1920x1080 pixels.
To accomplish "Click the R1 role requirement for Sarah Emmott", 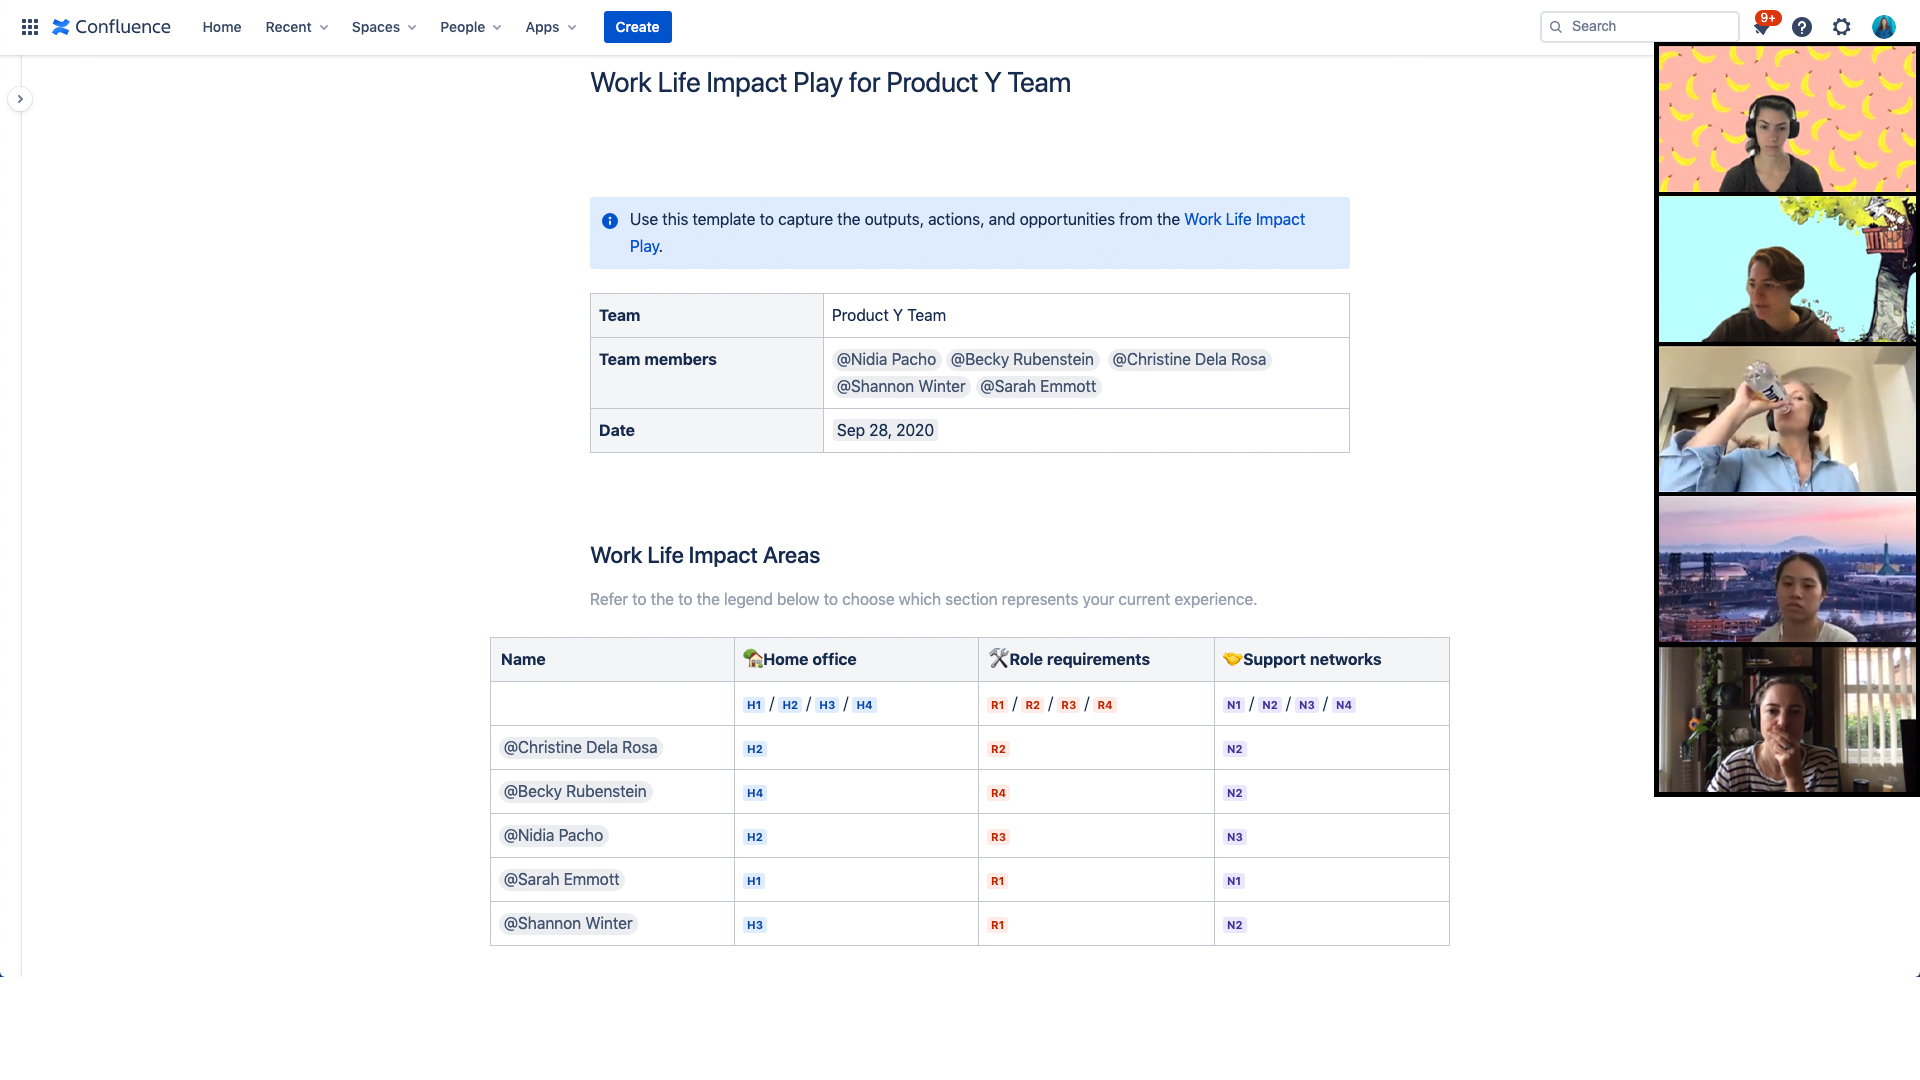I will 997,881.
